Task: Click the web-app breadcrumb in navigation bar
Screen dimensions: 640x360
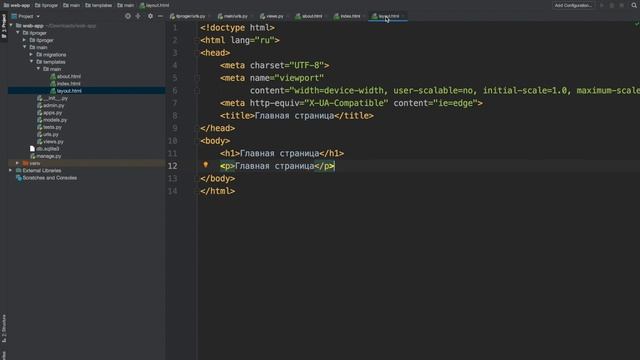Action: (x=17, y=5)
